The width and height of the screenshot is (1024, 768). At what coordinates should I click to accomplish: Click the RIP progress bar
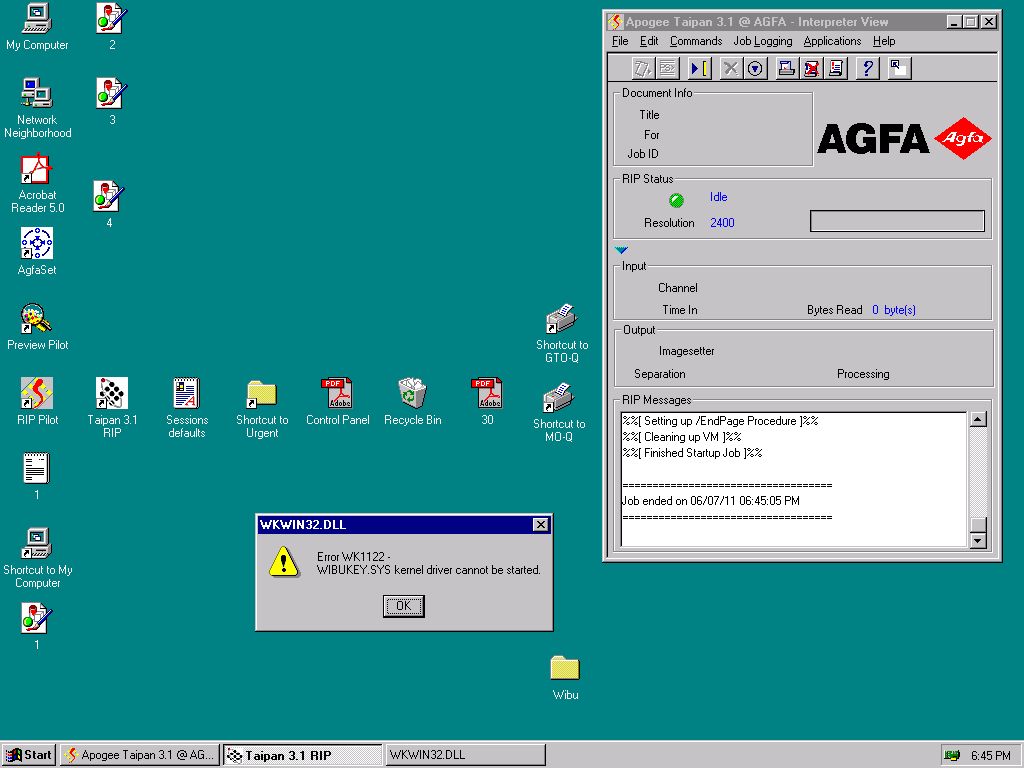click(x=897, y=221)
